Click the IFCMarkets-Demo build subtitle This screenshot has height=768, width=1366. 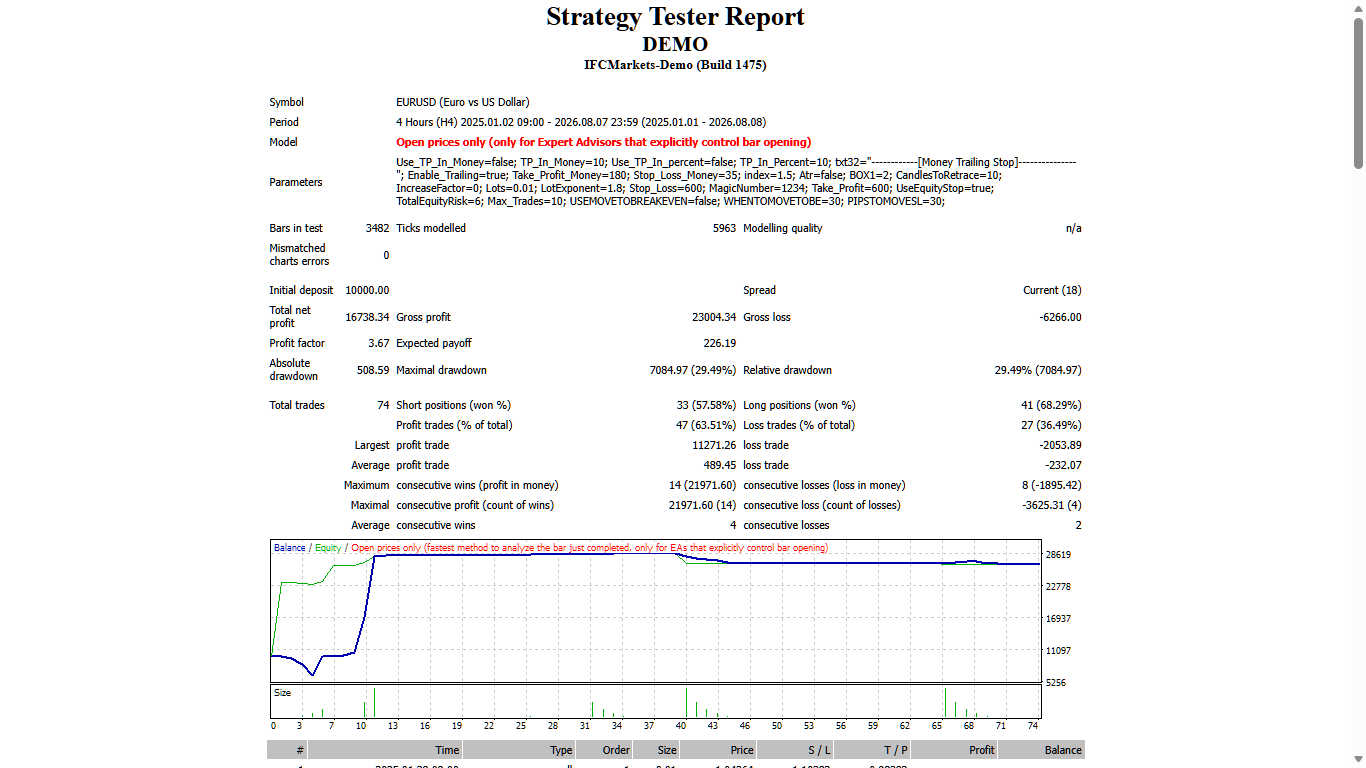[x=675, y=65]
